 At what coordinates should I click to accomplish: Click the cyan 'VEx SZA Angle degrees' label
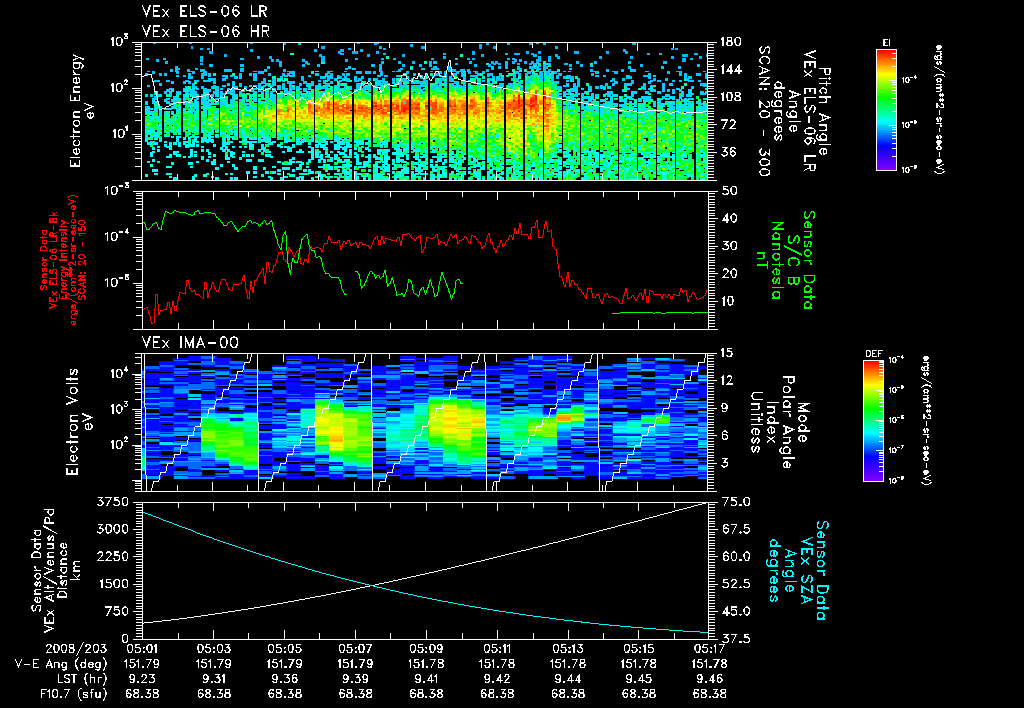click(798, 570)
